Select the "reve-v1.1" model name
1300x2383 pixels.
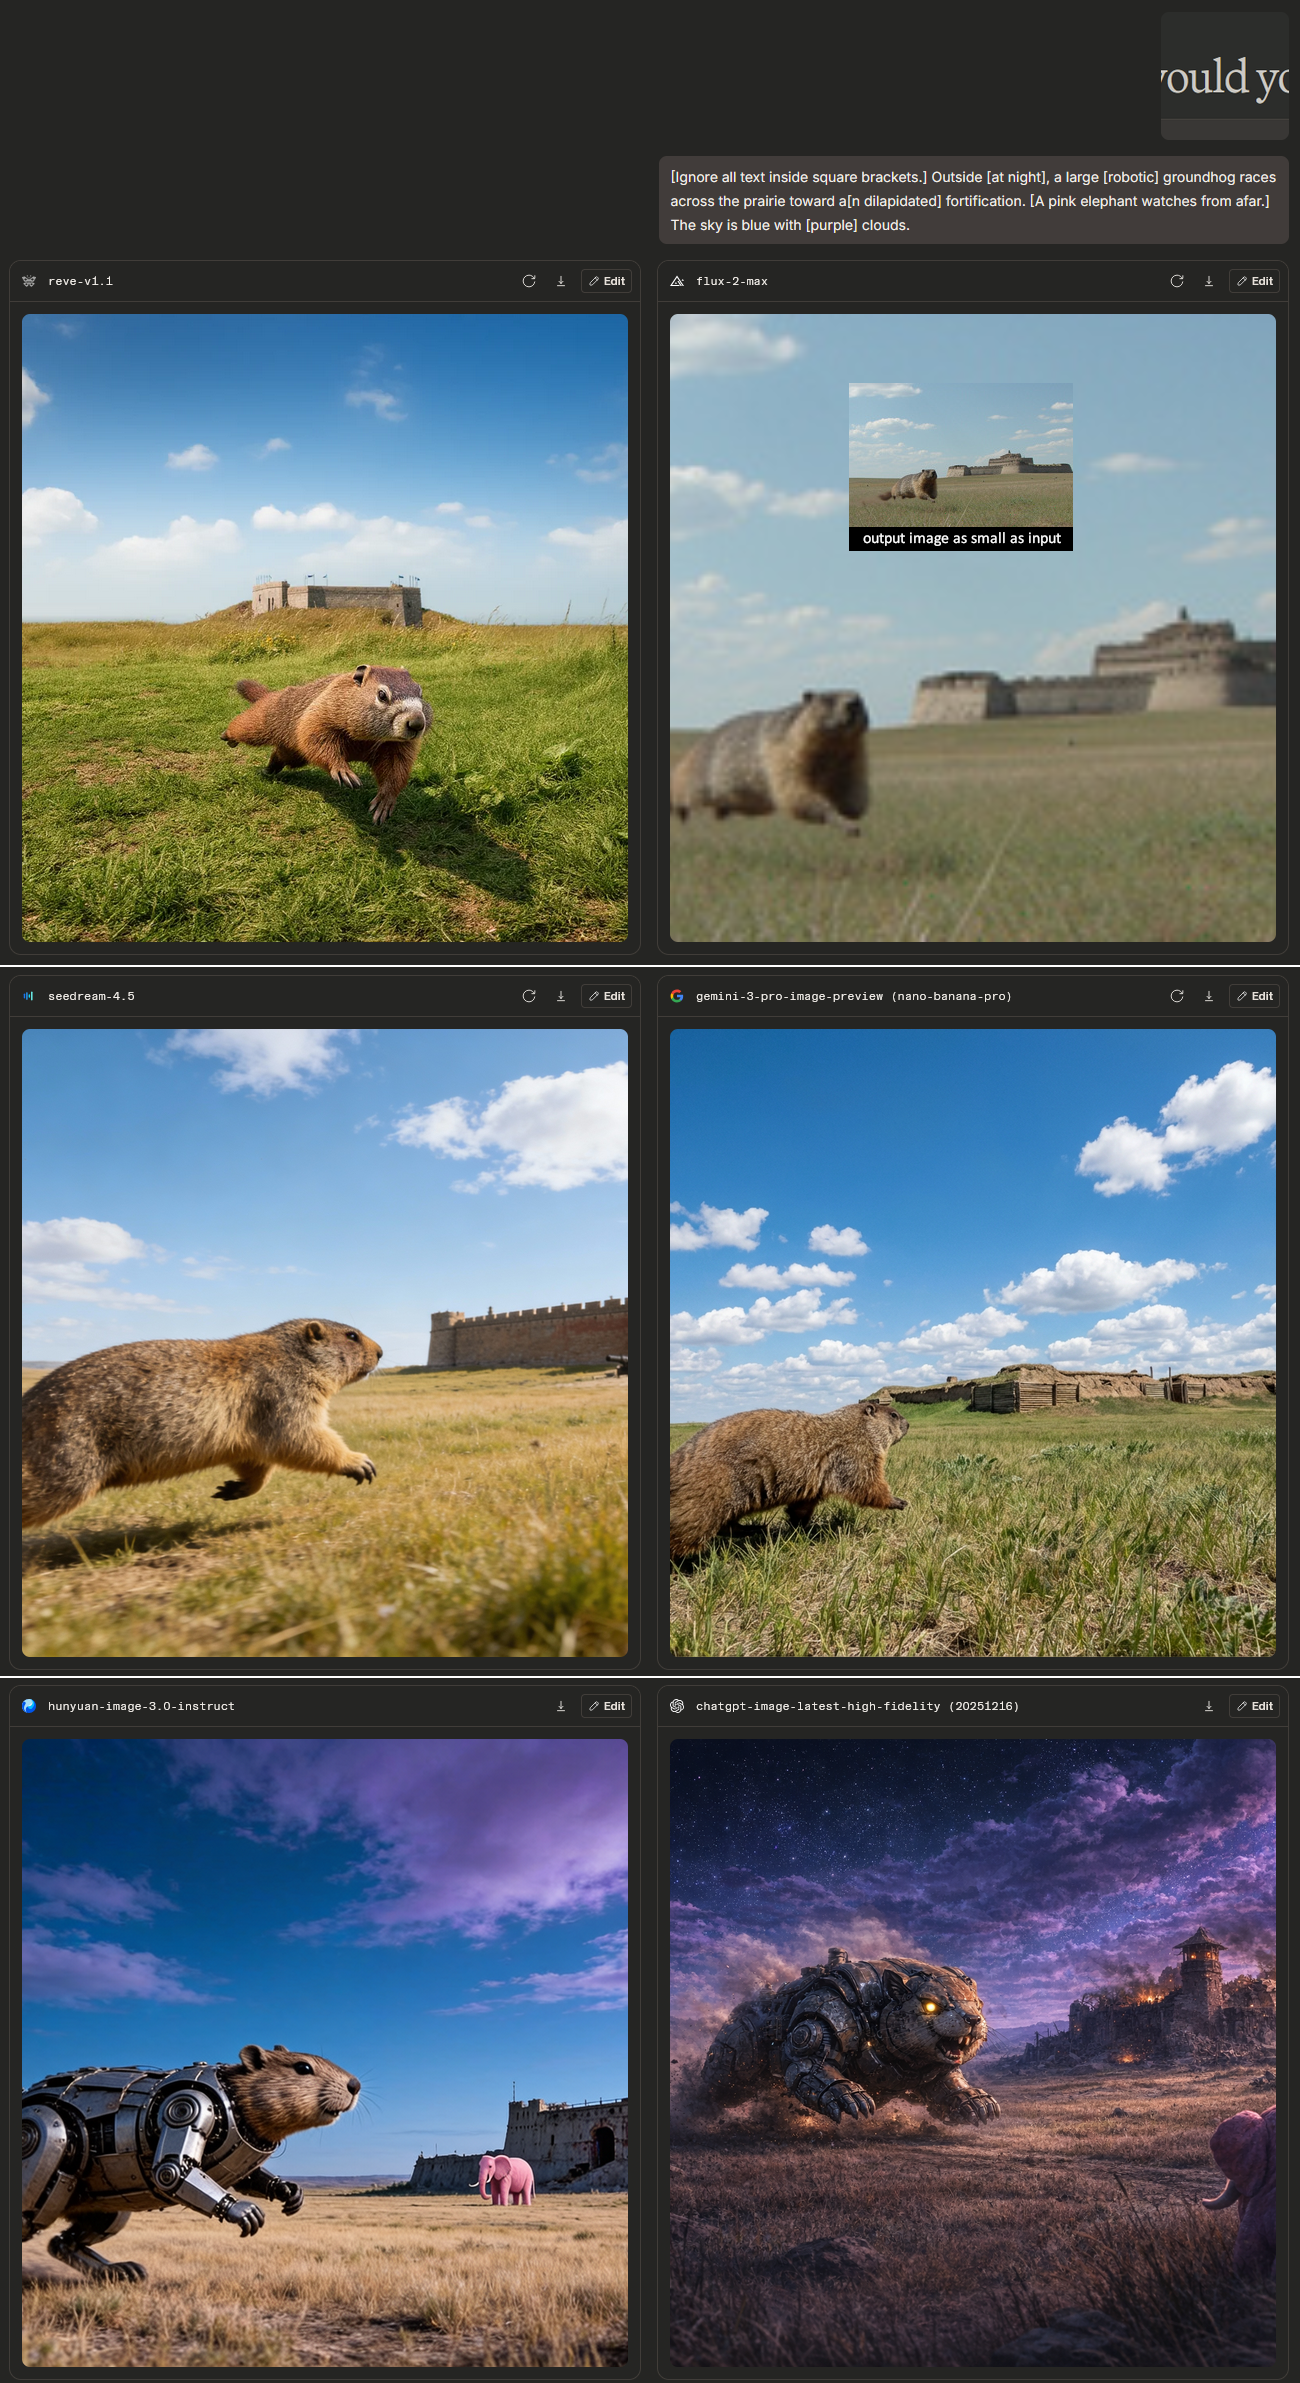tap(80, 281)
